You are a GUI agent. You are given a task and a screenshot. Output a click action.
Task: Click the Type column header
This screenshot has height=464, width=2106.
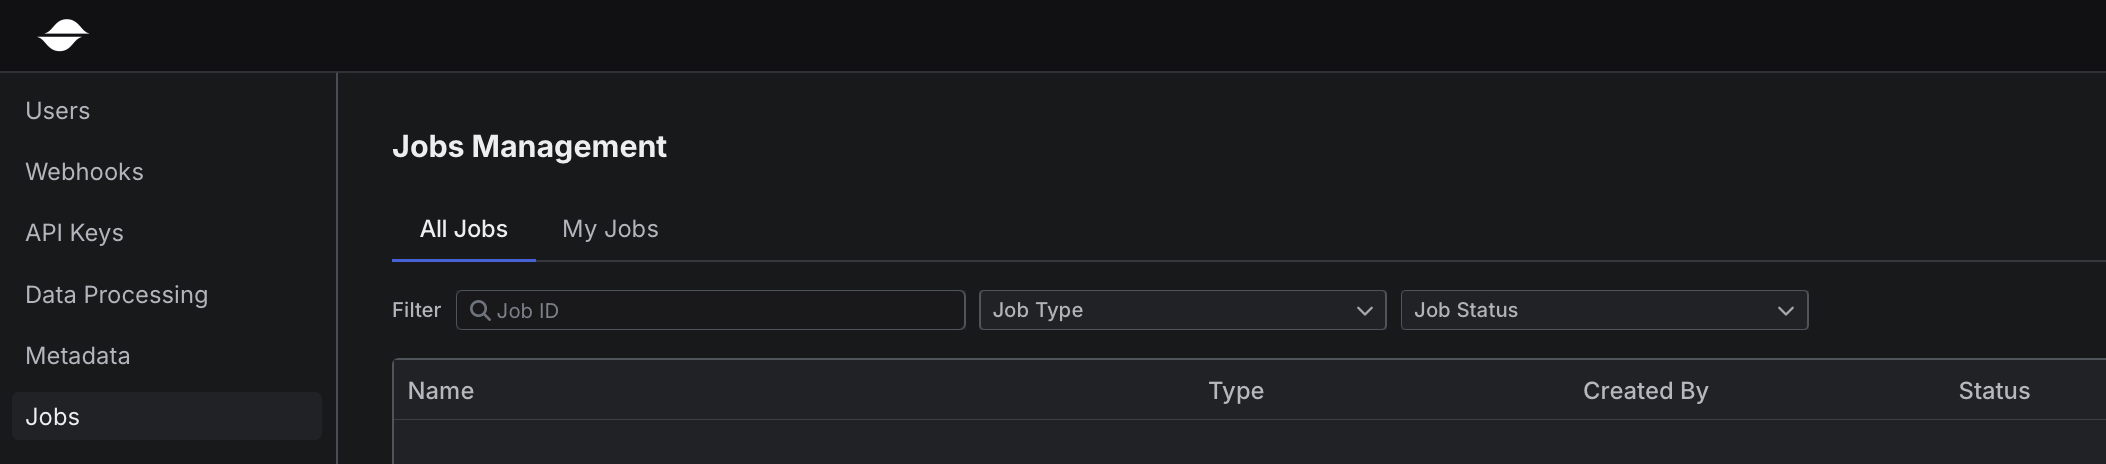(1236, 391)
